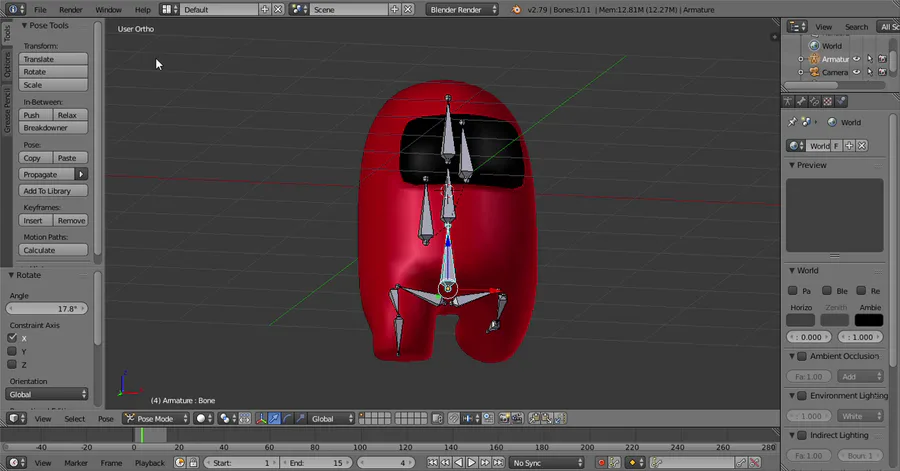This screenshot has height=471, width=900.
Task: Open the Blender Render engine dropdown
Action: click(462, 9)
